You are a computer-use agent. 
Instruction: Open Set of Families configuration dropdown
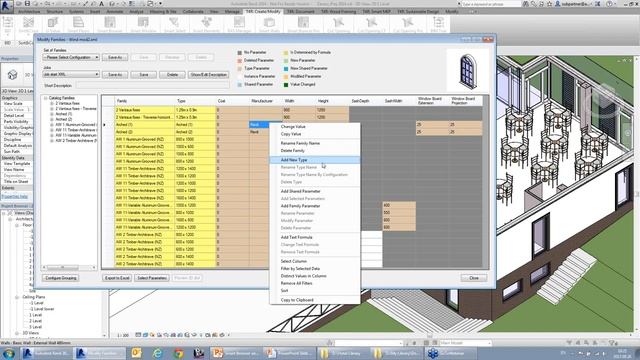[71, 58]
